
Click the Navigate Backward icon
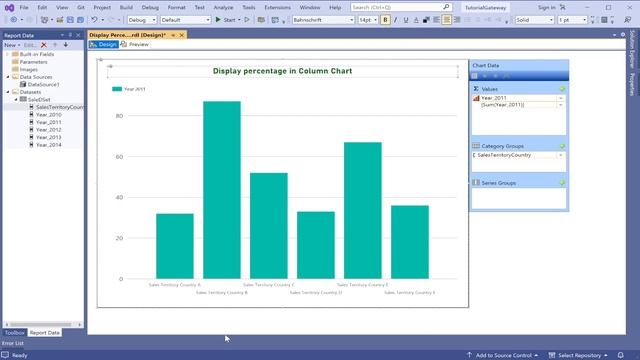(13, 20)
